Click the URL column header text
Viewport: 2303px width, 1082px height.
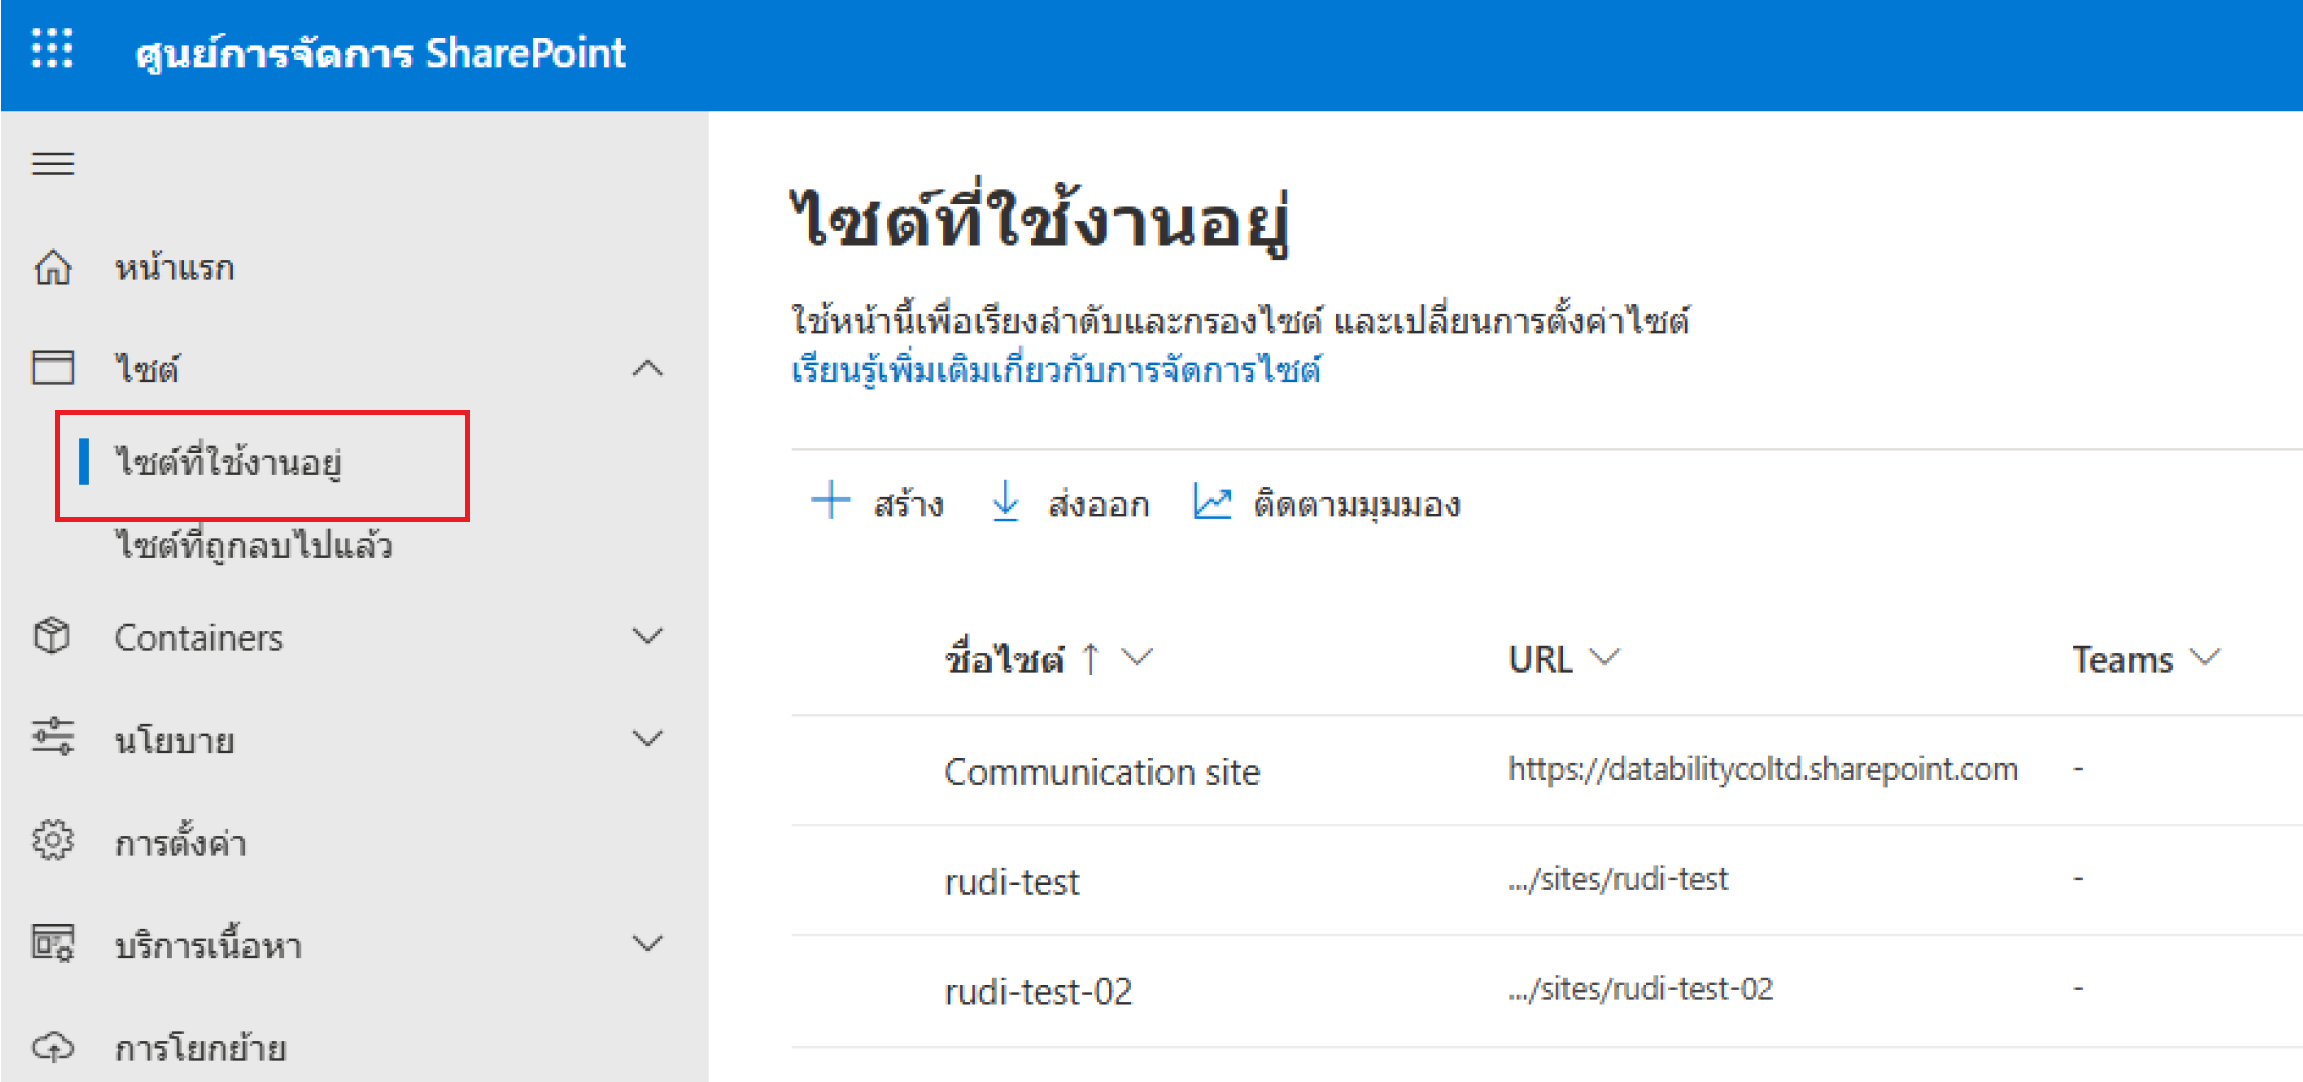(x=1540, y=659)
